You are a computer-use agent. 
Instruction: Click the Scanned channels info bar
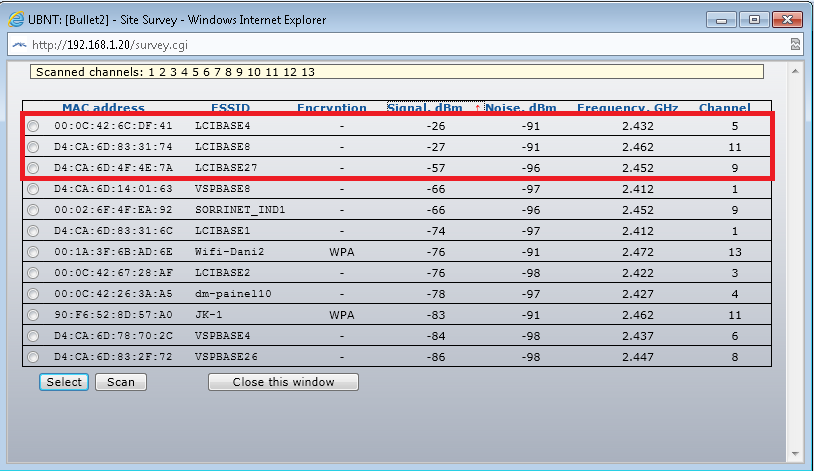(x=397, y=72)
